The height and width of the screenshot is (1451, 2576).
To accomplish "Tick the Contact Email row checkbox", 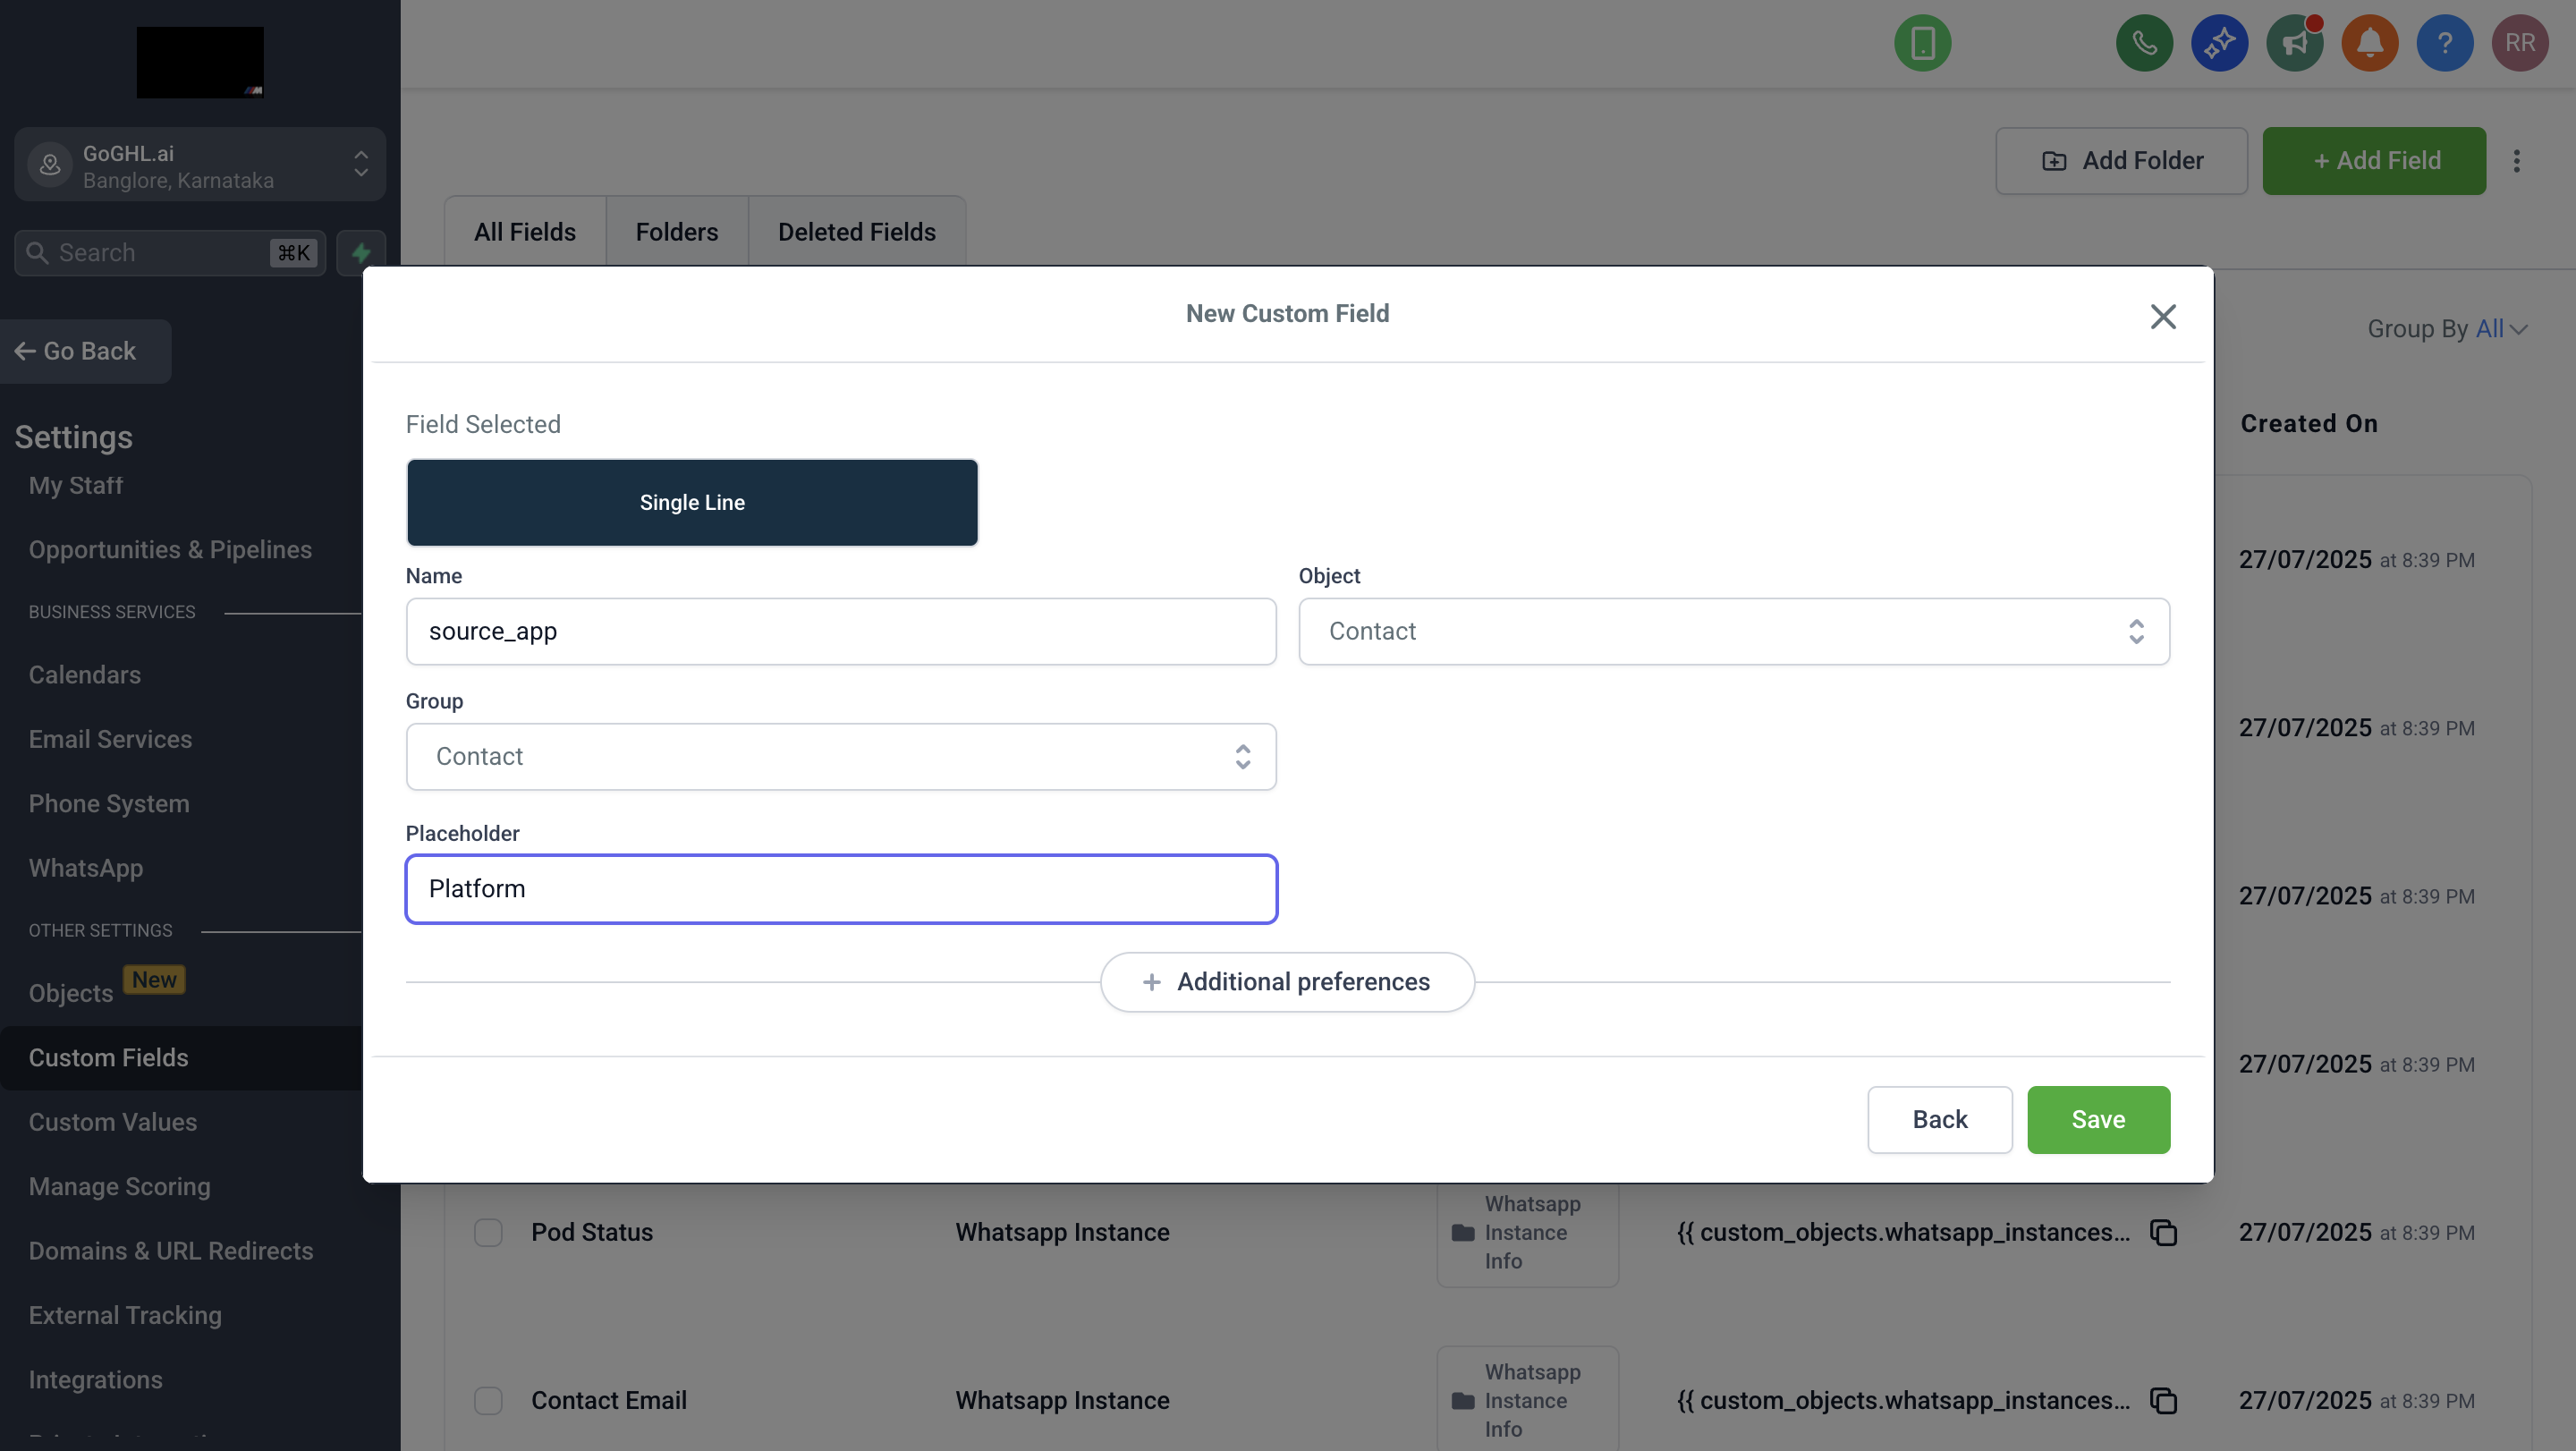I will 489,1401.
